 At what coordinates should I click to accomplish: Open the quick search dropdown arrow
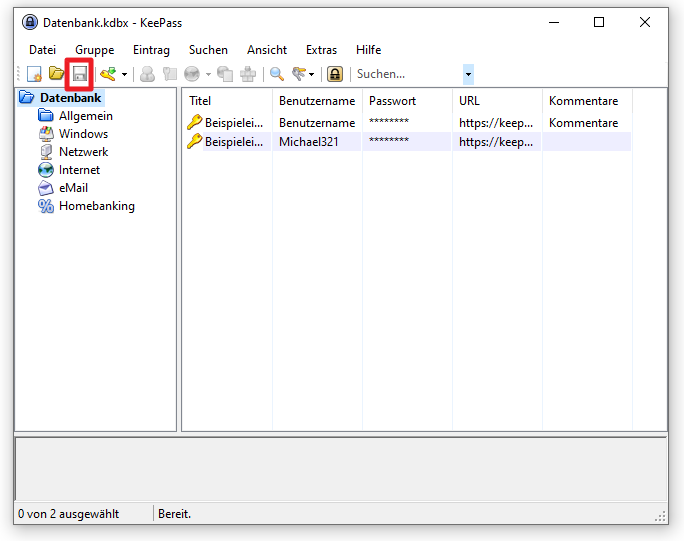(x=468, y=74)
